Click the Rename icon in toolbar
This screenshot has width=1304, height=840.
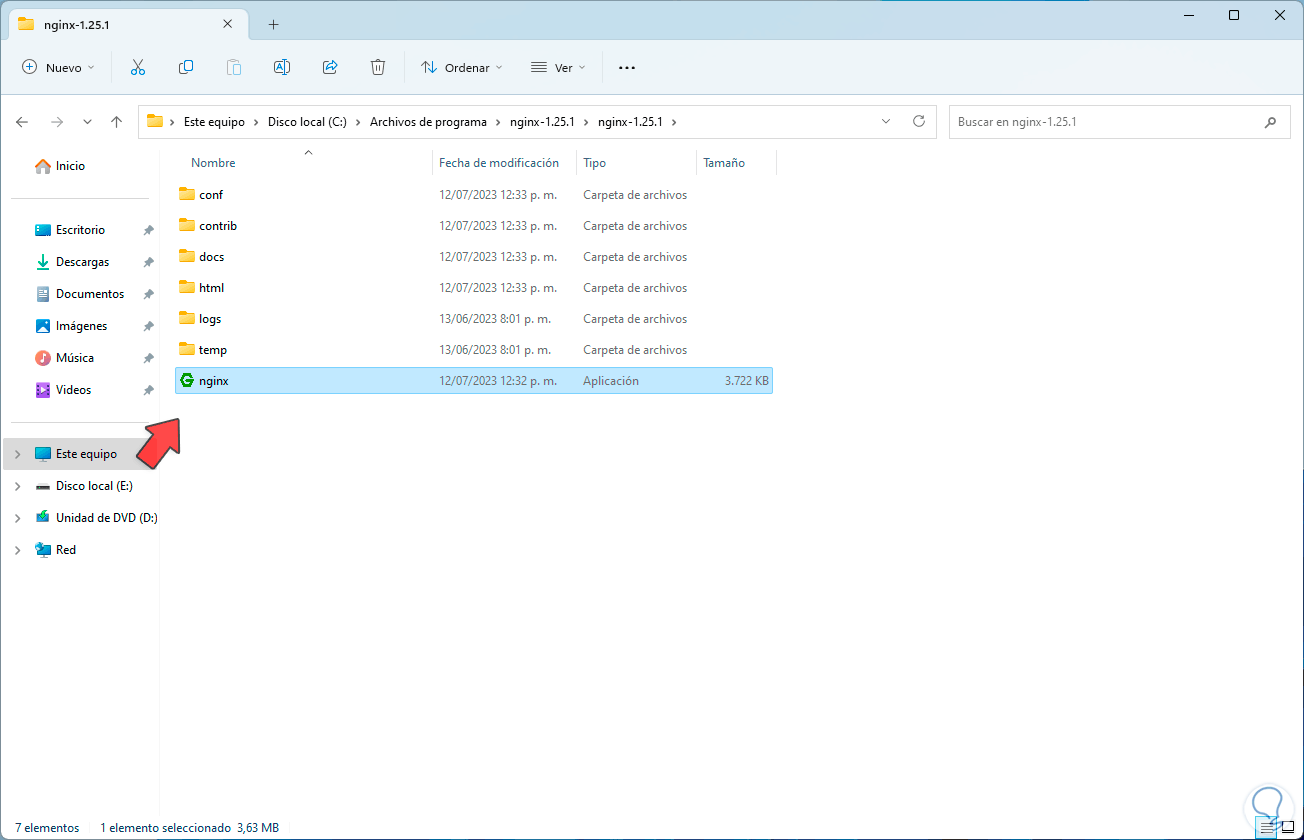coord(282,68)
